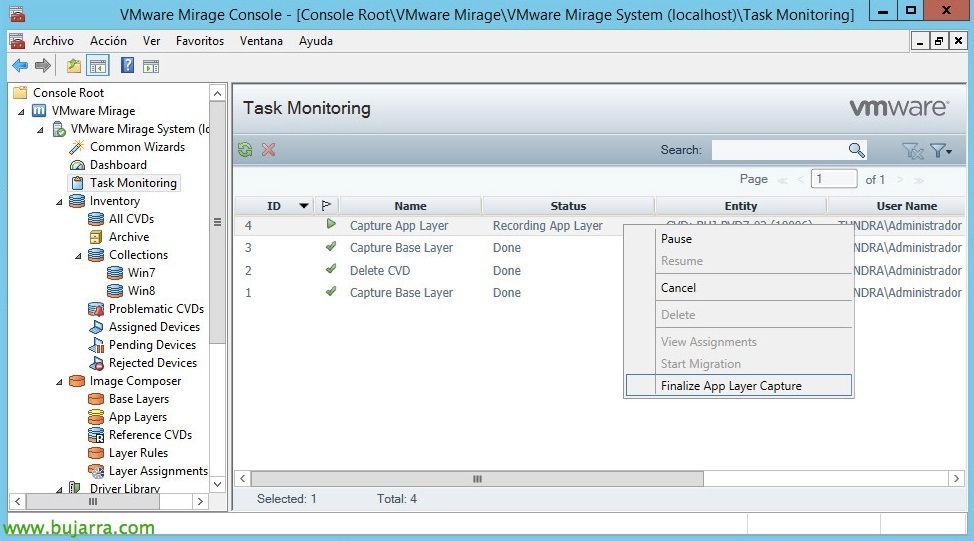Click the Rejected Devices icon
Image resolution: width=974 pixels, height=541 pixels.
[x=96, y=363]
